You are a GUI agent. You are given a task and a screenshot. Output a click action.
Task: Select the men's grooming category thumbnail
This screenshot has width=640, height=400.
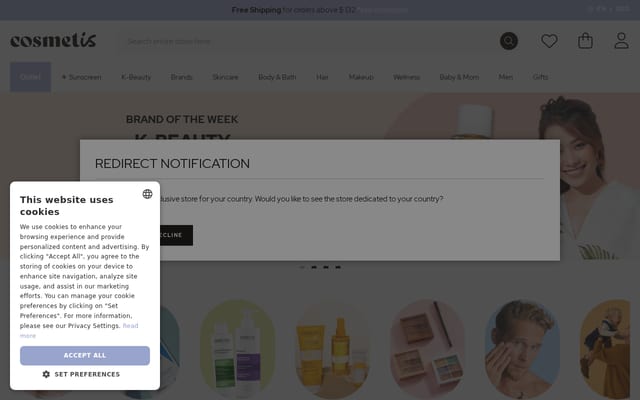[522, 349]
